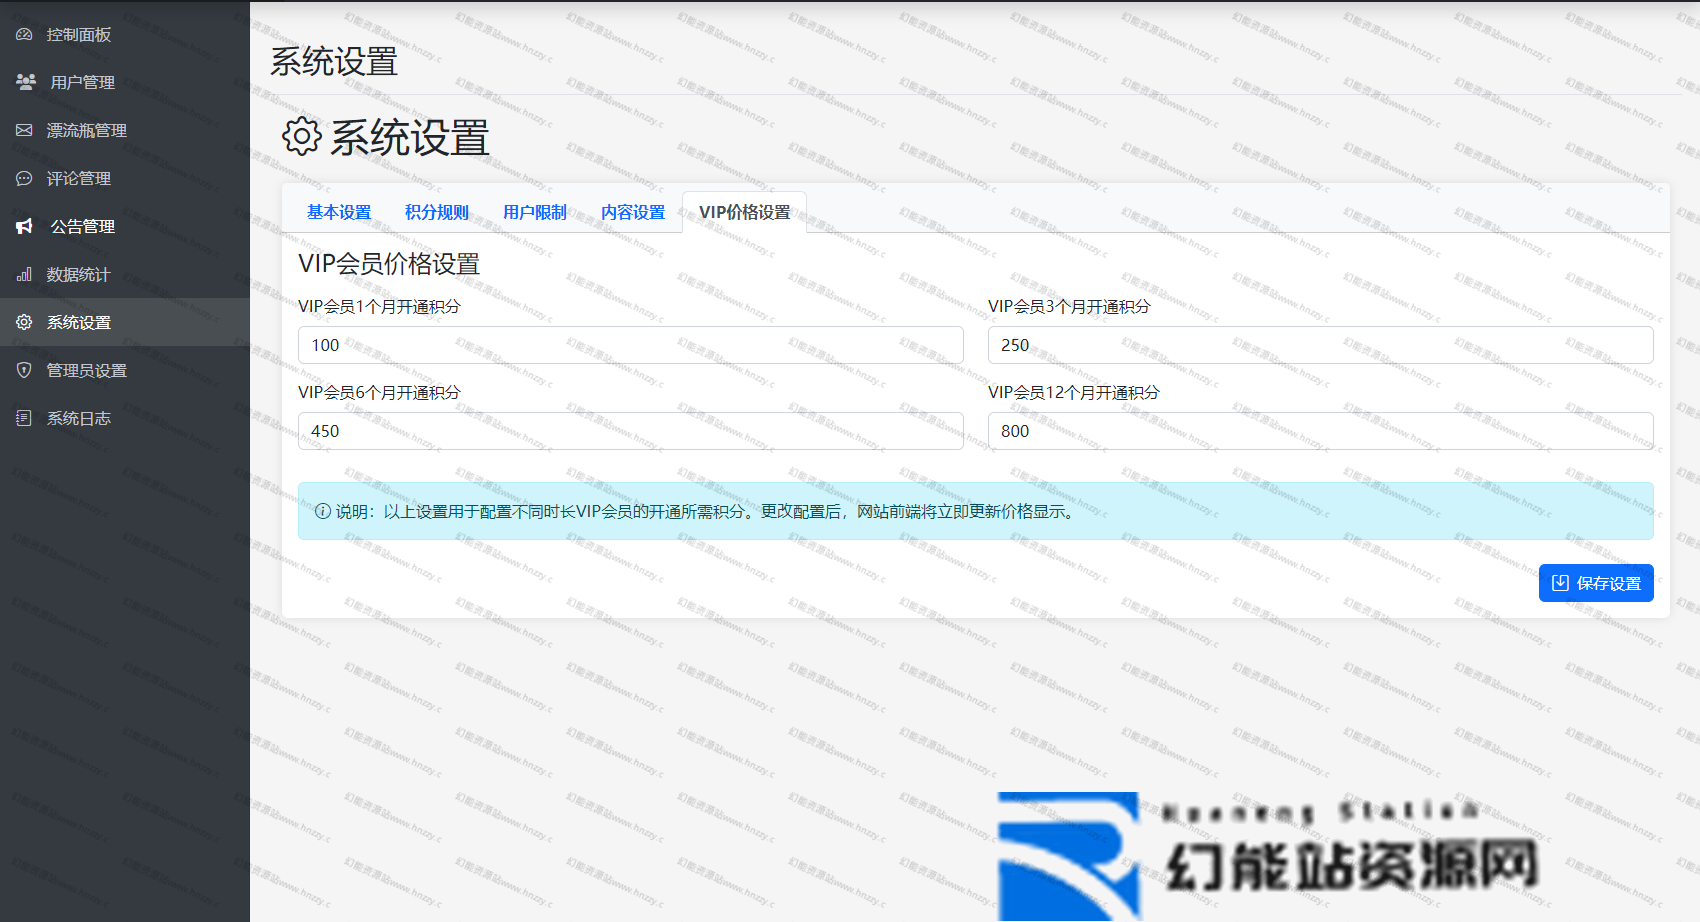This screenshot has height=922, width=1700.
Task: Click the label VIP会员12个月开通积分
Action: coord(1074,393)
